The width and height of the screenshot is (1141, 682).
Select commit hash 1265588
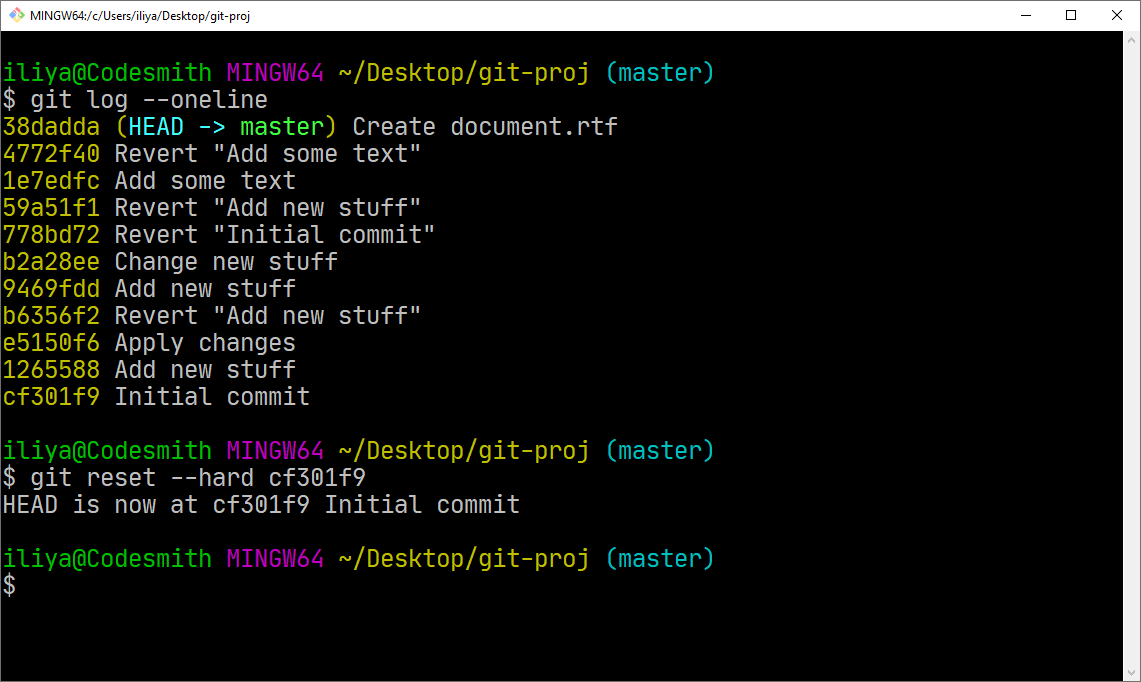tap(51, 370)
